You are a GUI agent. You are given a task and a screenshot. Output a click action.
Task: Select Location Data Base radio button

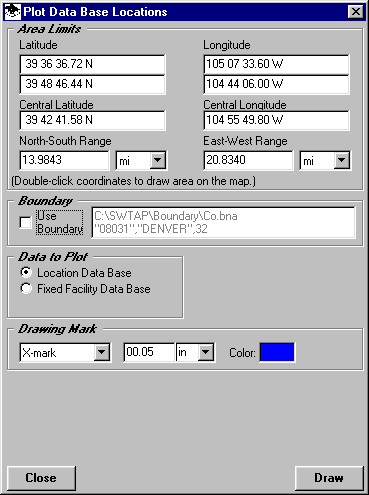pyautogui.click(x=26, y=272)
